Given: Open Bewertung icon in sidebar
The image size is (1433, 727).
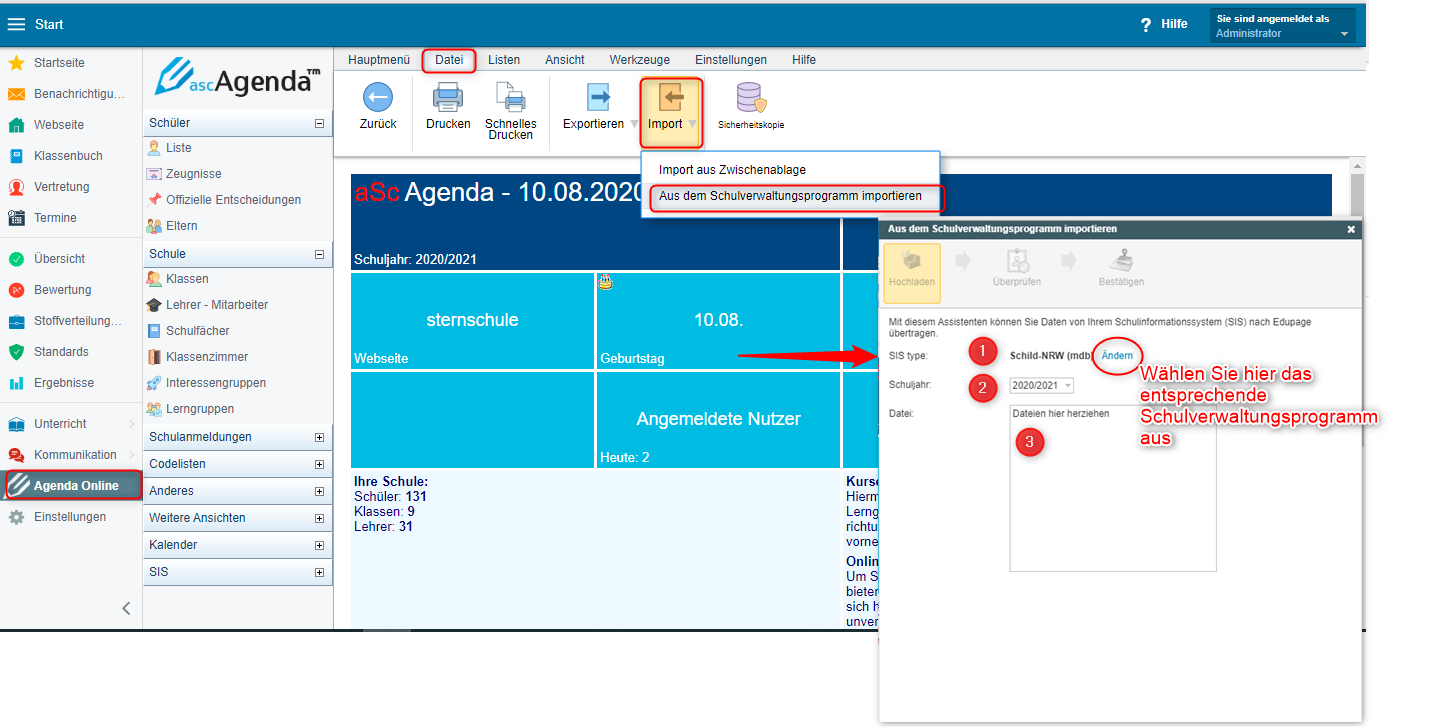Looking at the screenshot, I should point(16,290).
